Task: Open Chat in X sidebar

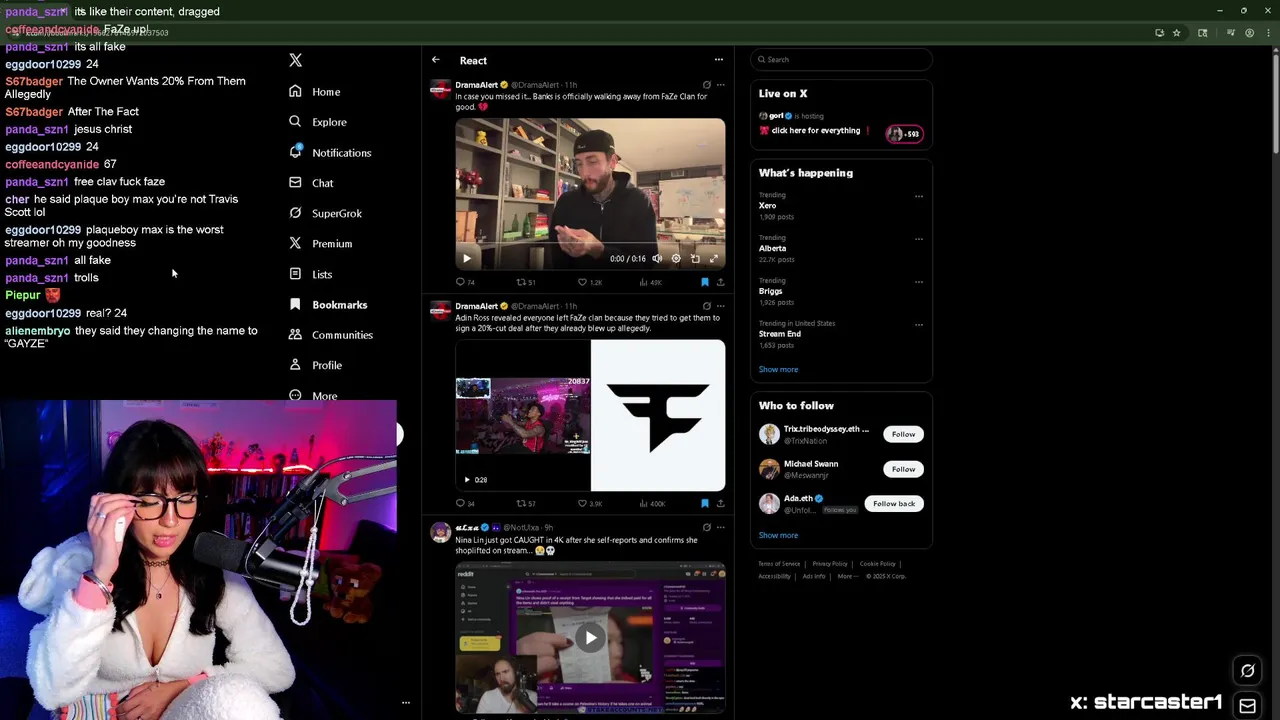Action: [x=311, y=183]
